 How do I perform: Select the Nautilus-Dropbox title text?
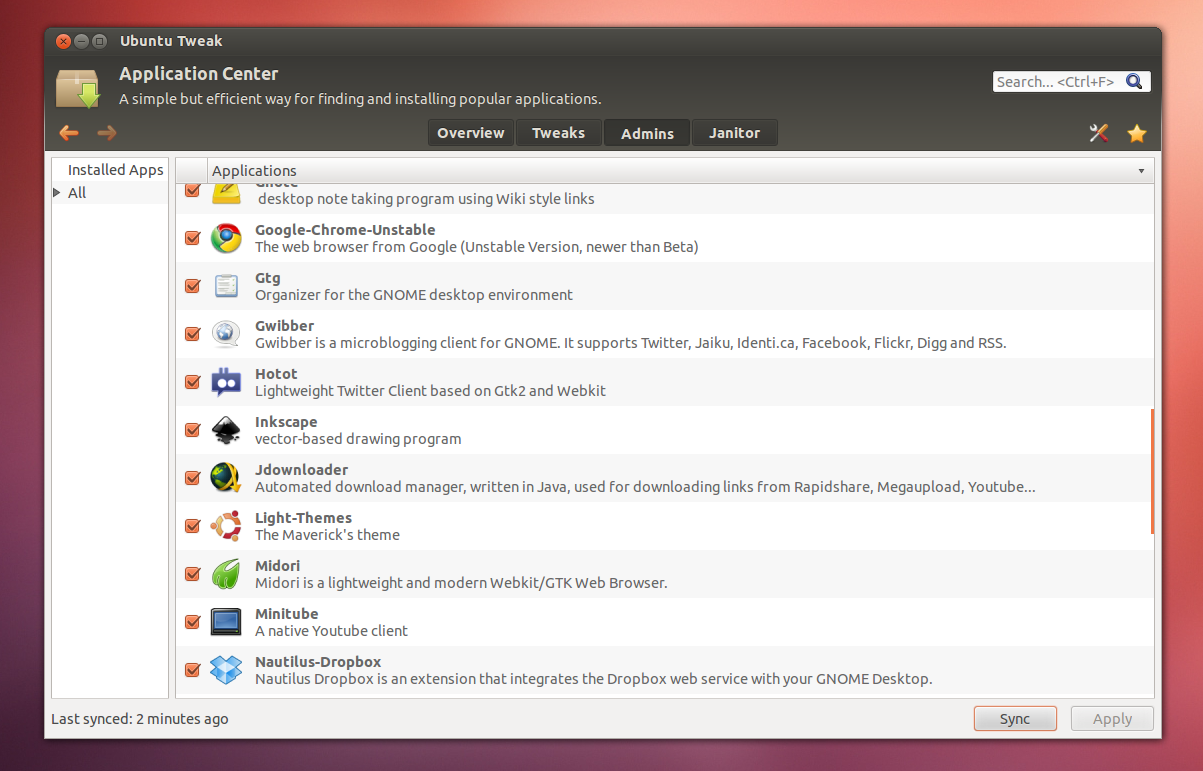pos(318,662)
